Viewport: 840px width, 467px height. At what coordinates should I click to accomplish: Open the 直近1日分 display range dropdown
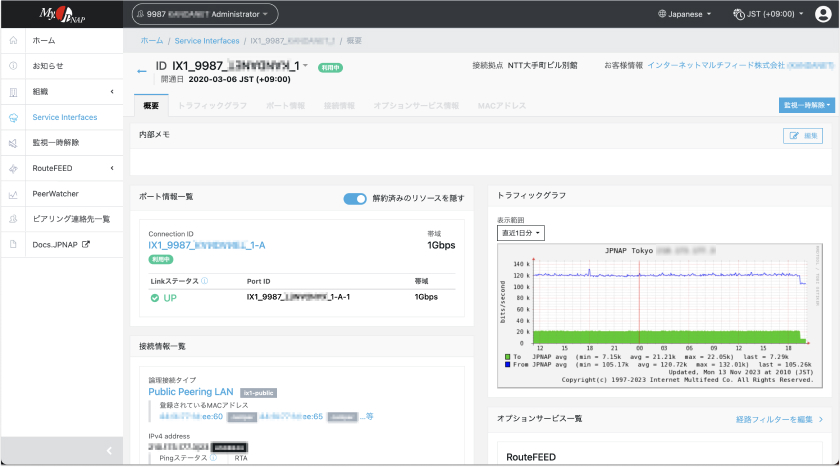coord(521,232)
